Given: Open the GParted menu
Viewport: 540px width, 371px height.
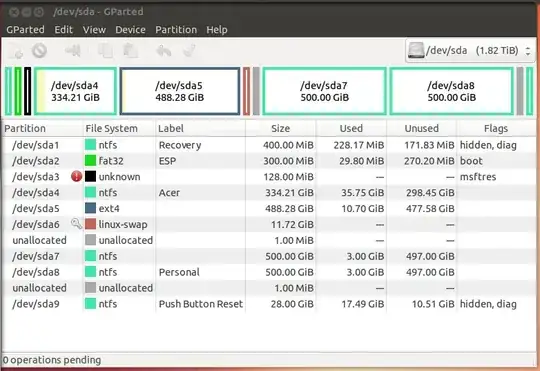Looking at the screenshot, I should 25,30.
